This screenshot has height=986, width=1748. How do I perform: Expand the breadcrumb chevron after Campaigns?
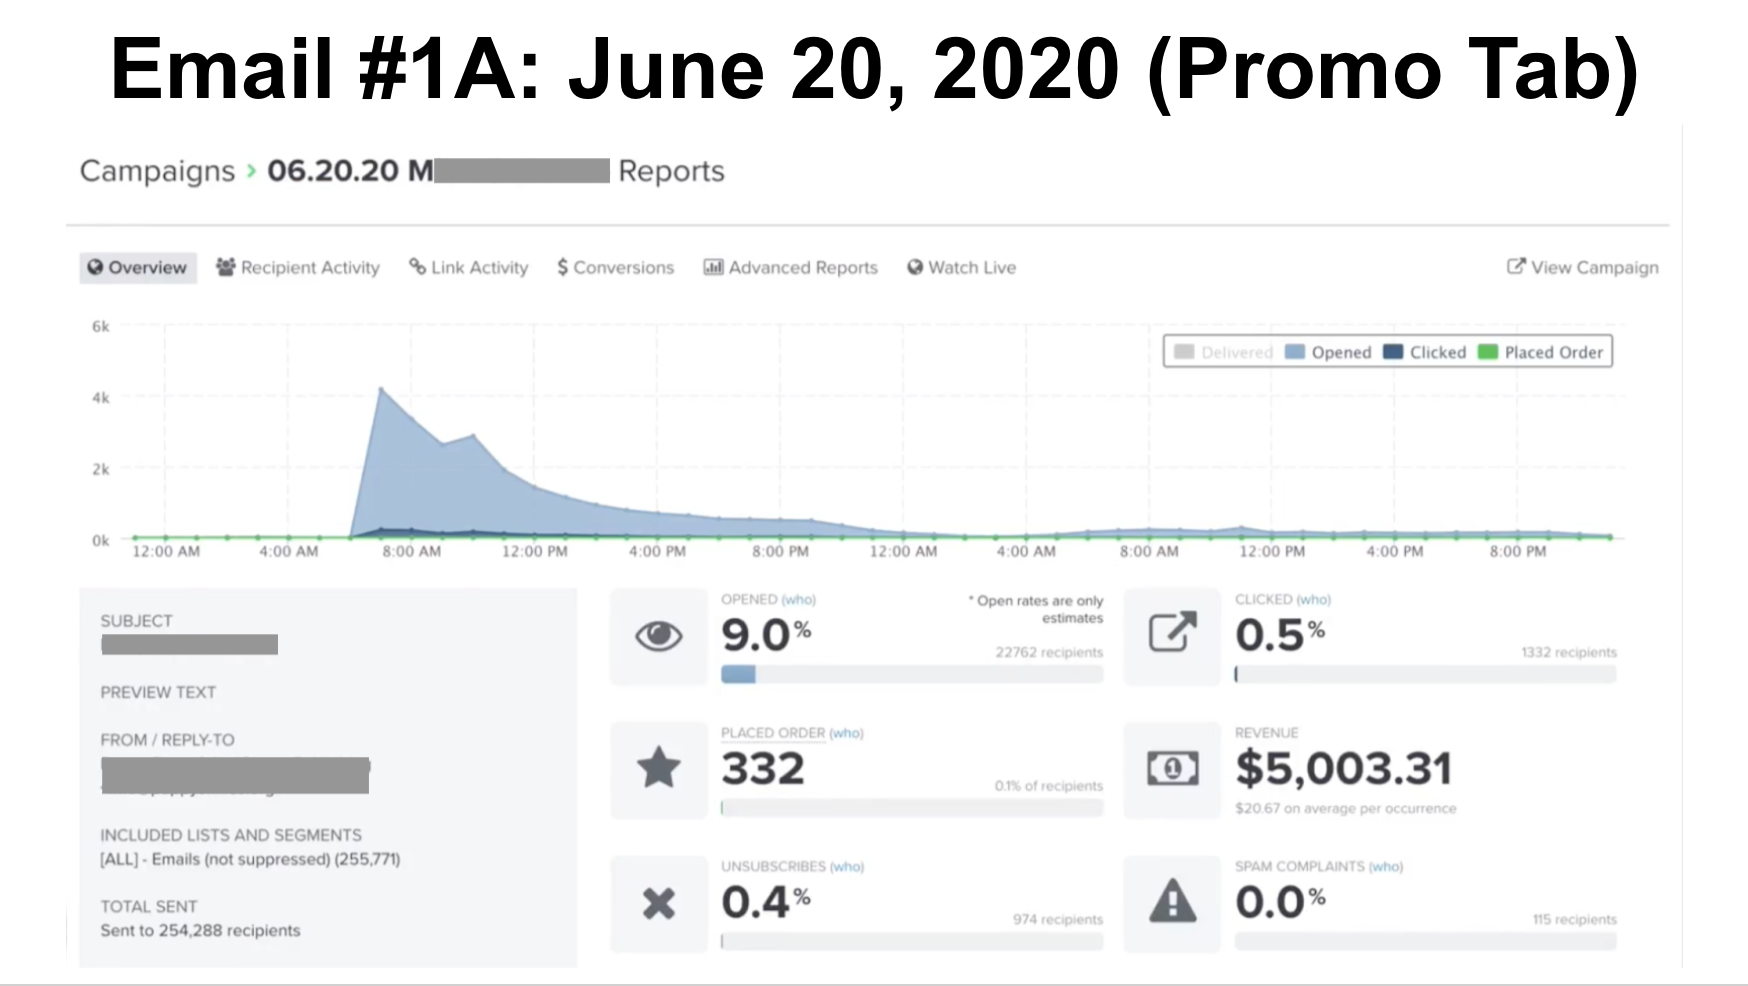point(252,171)
